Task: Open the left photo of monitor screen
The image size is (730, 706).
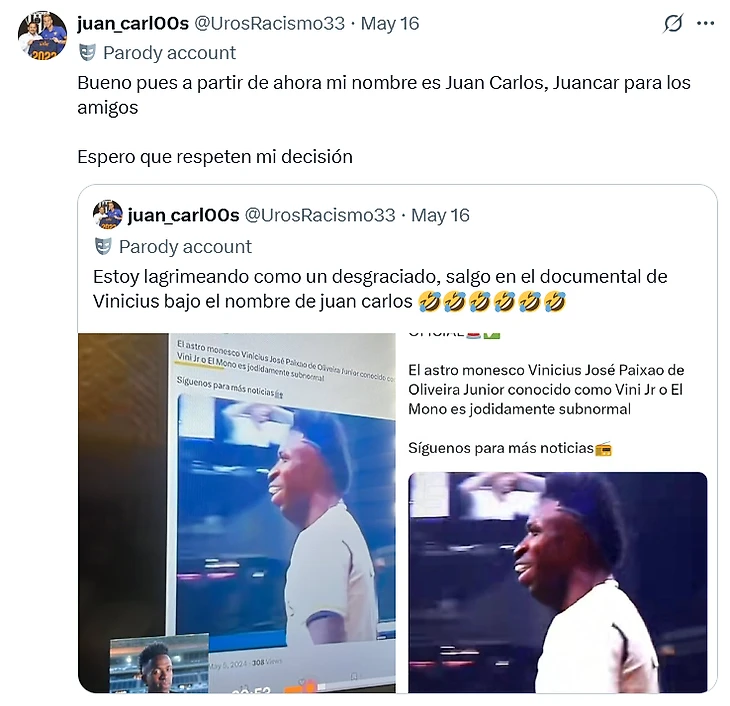Action: pyautogui.click(x=237, y=513)
